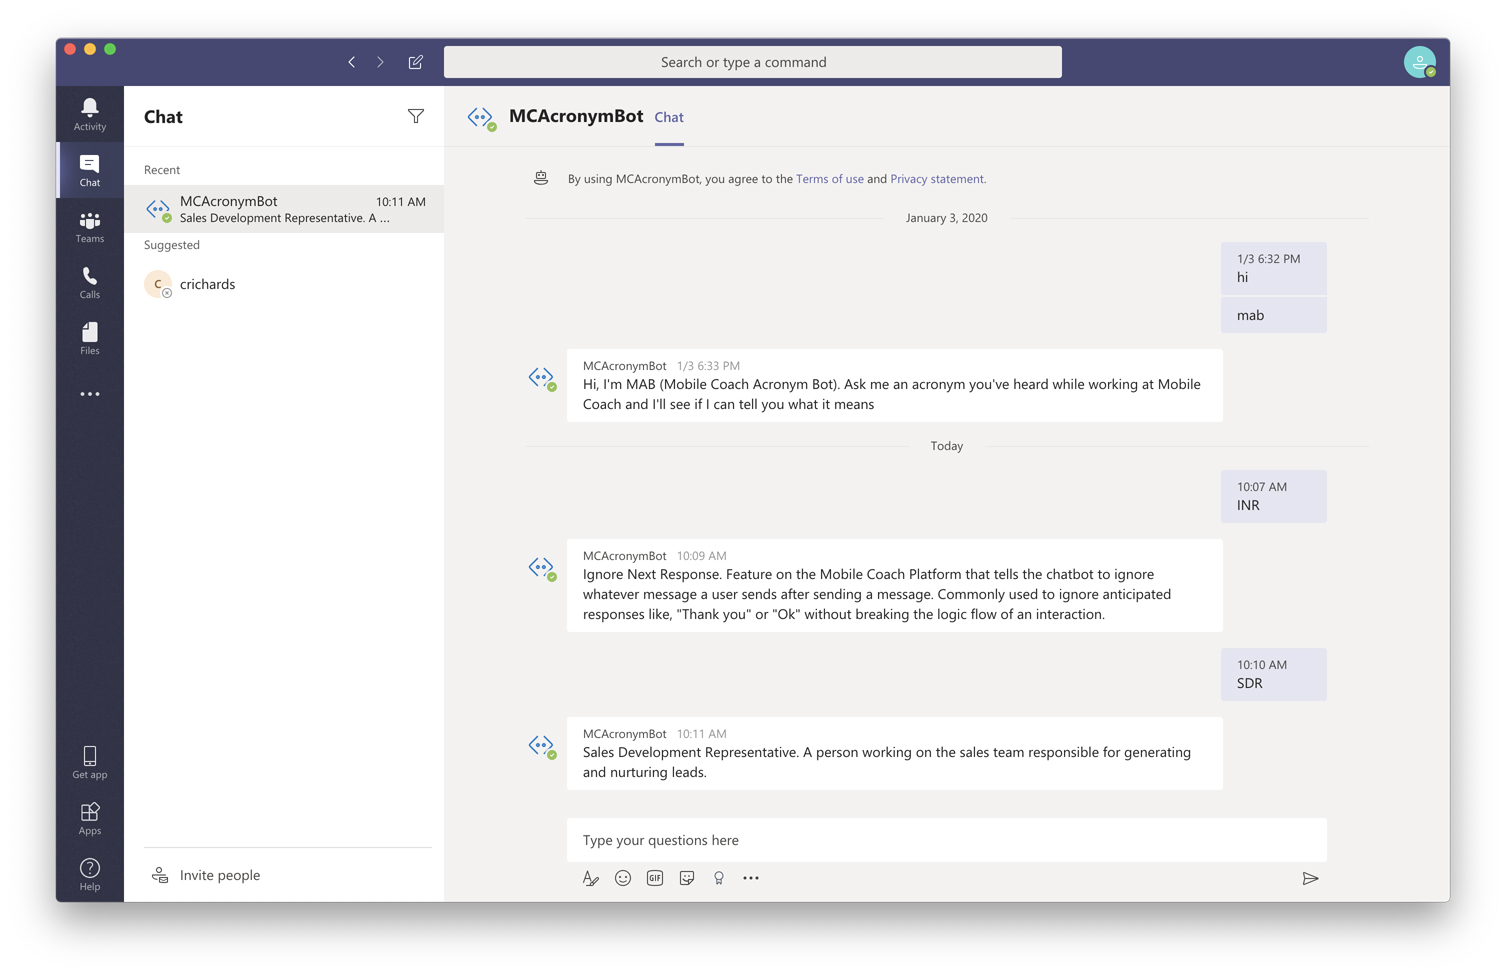Image resolution: width=1506 pixels, height=976 pixels.
Task: Go back with the left arrow
Action: point(352,62)
